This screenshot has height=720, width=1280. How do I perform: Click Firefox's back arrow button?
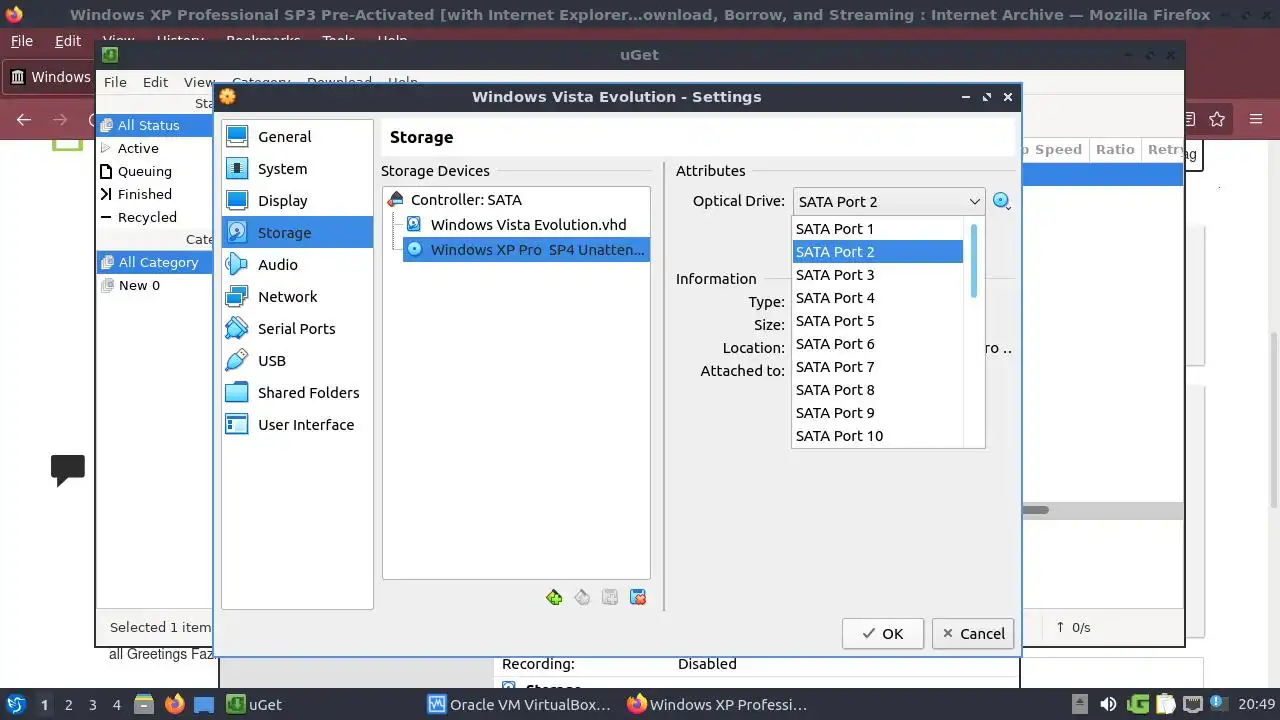24,120
